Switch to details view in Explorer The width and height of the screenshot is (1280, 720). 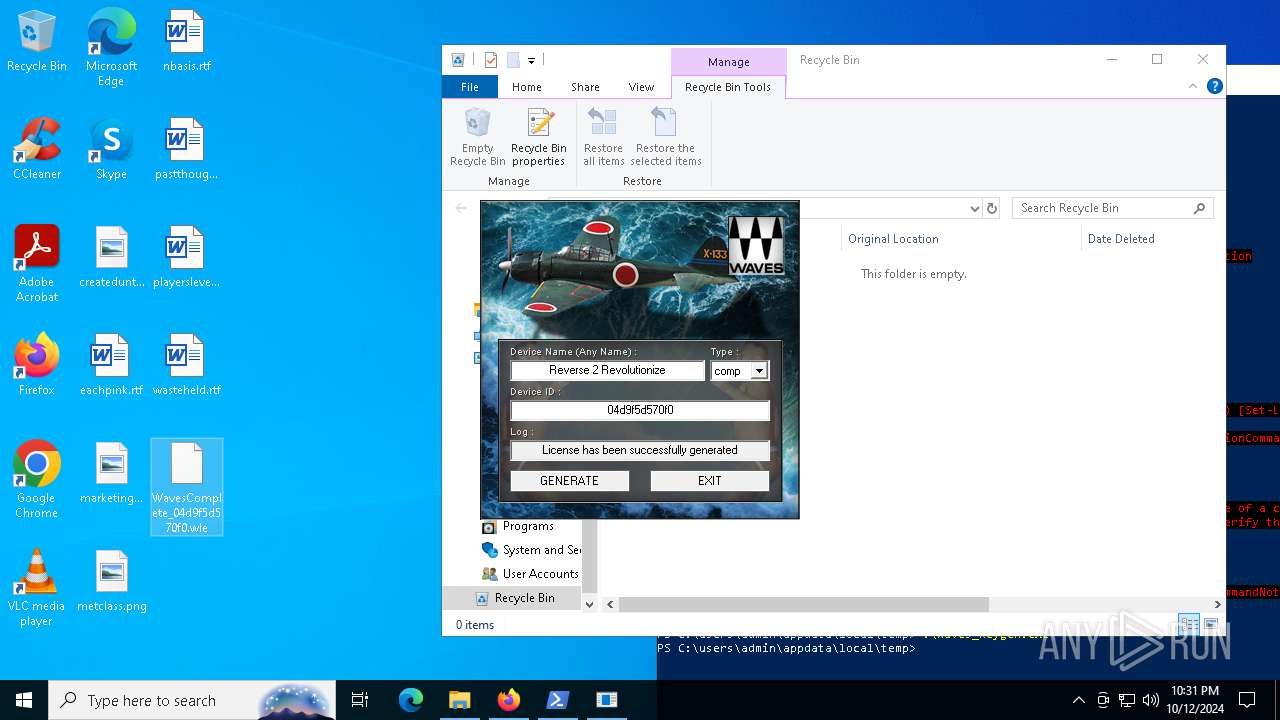tap(1189, 624)
